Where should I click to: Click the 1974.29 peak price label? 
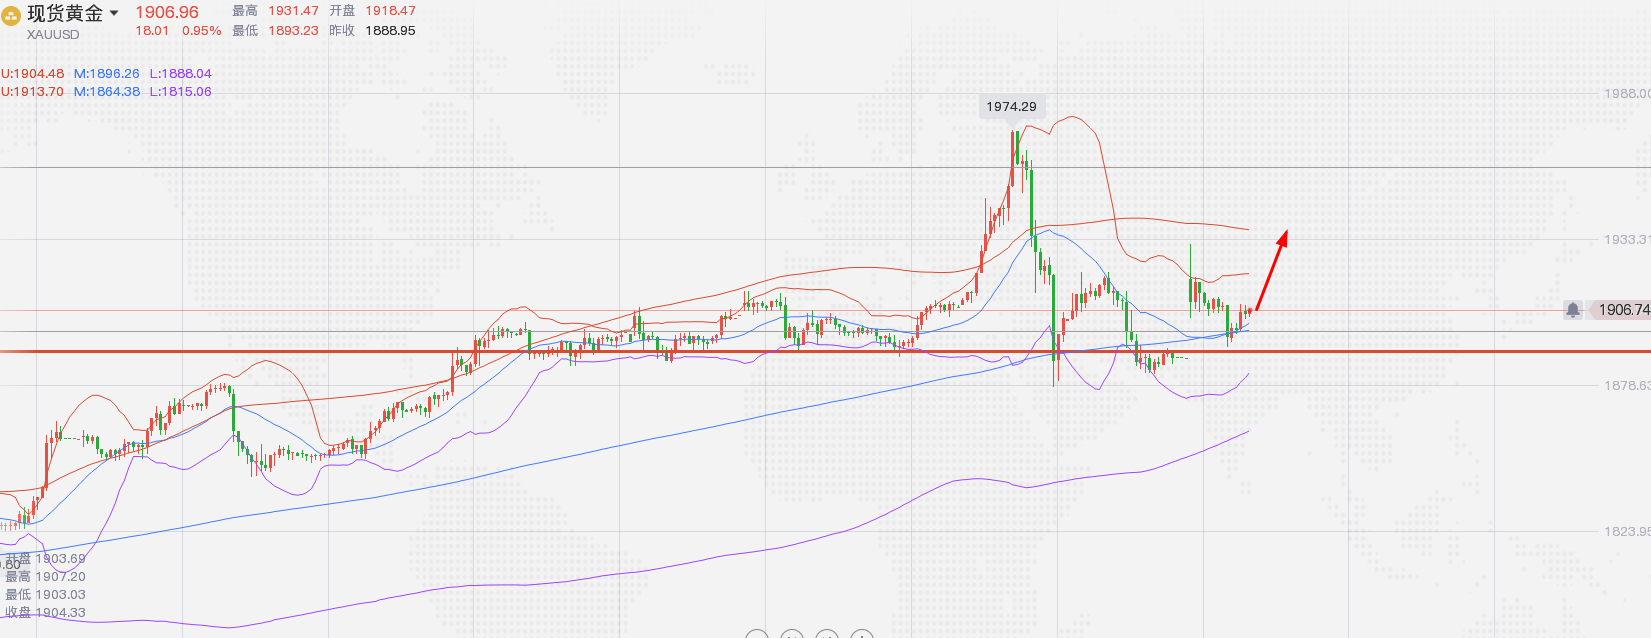[1011, 107]
